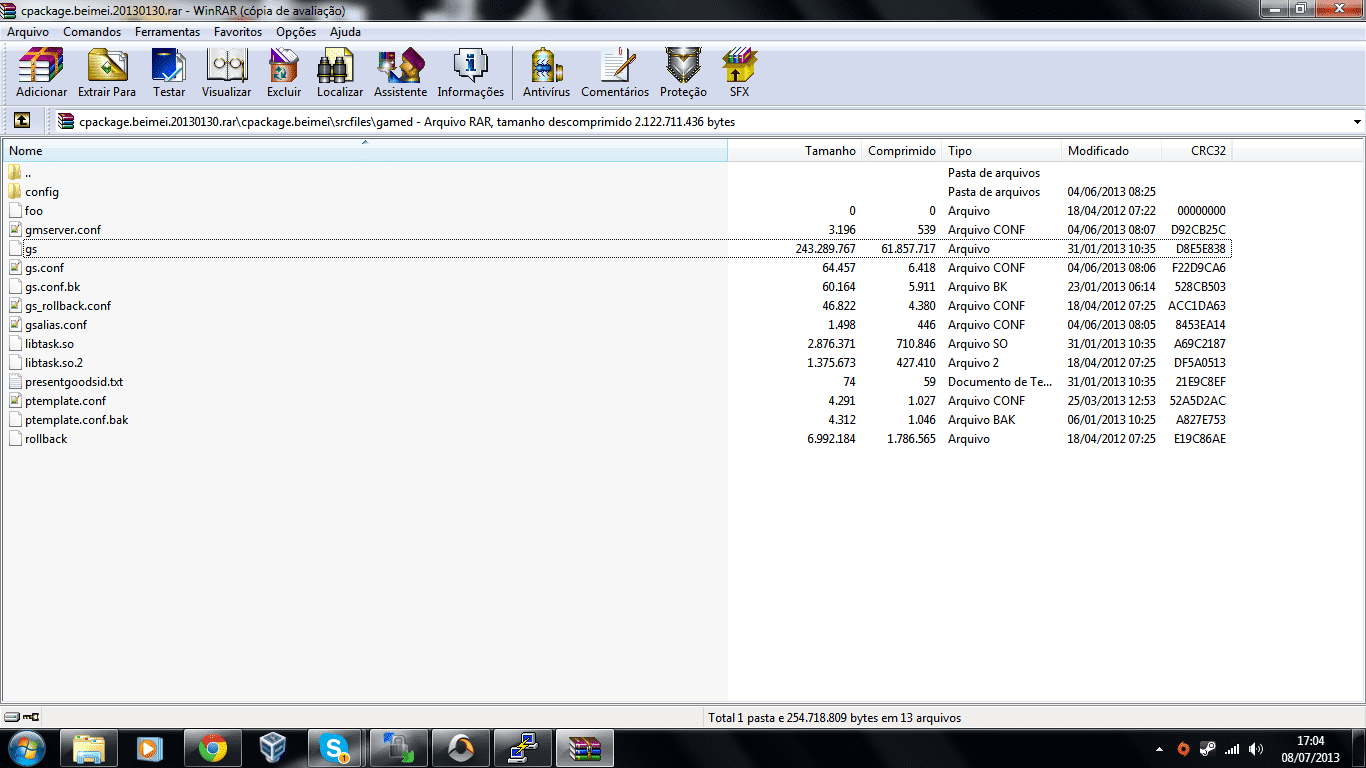Open the Visualizar file viewer icon
1366x768 pixels.
[226, 67]
